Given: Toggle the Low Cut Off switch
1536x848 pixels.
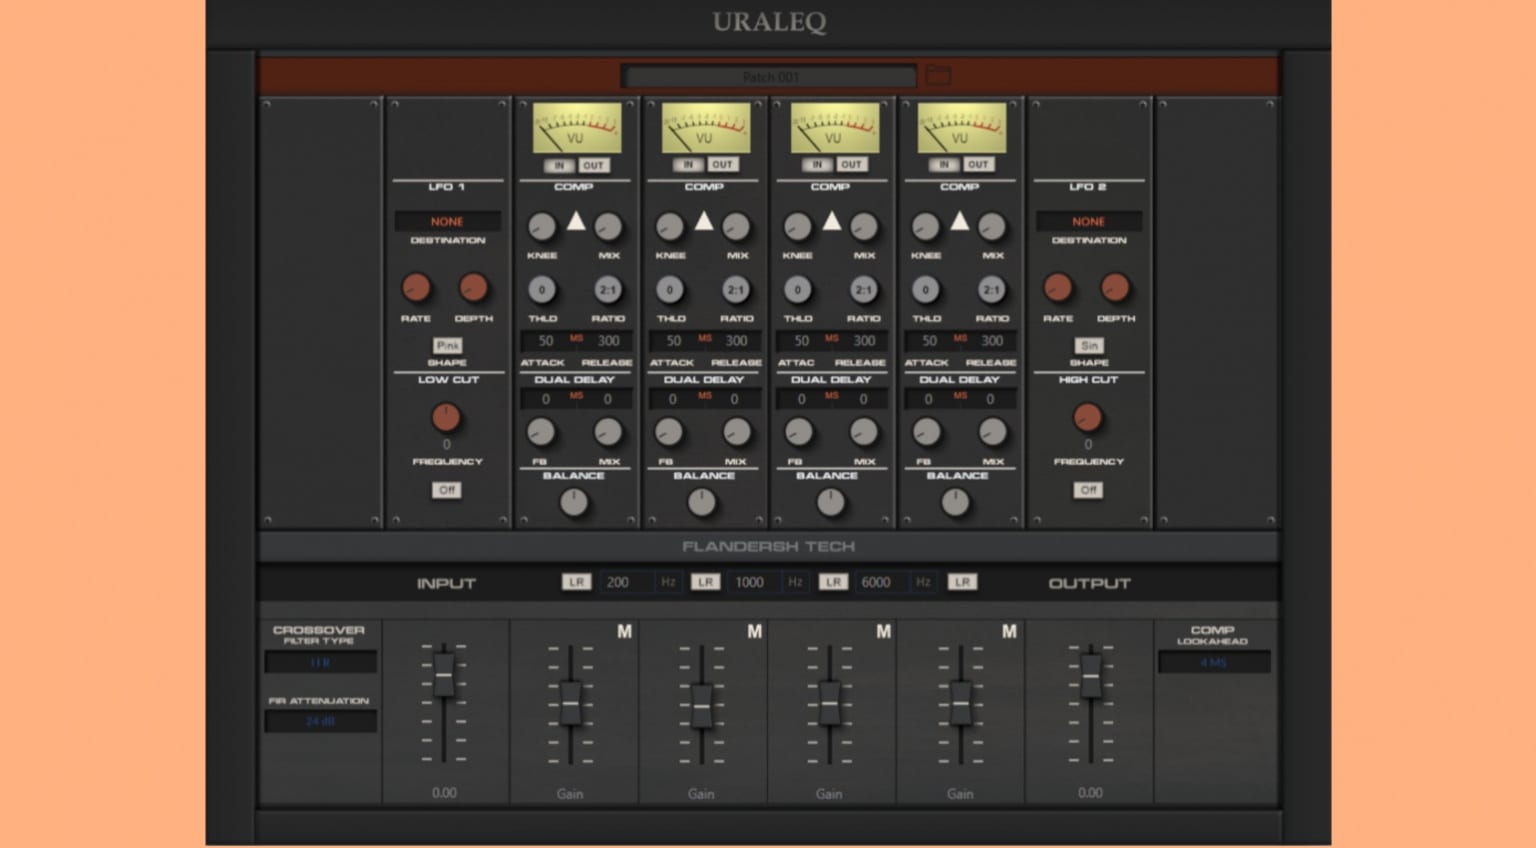Looking at the screenshot, I should 446,490.
